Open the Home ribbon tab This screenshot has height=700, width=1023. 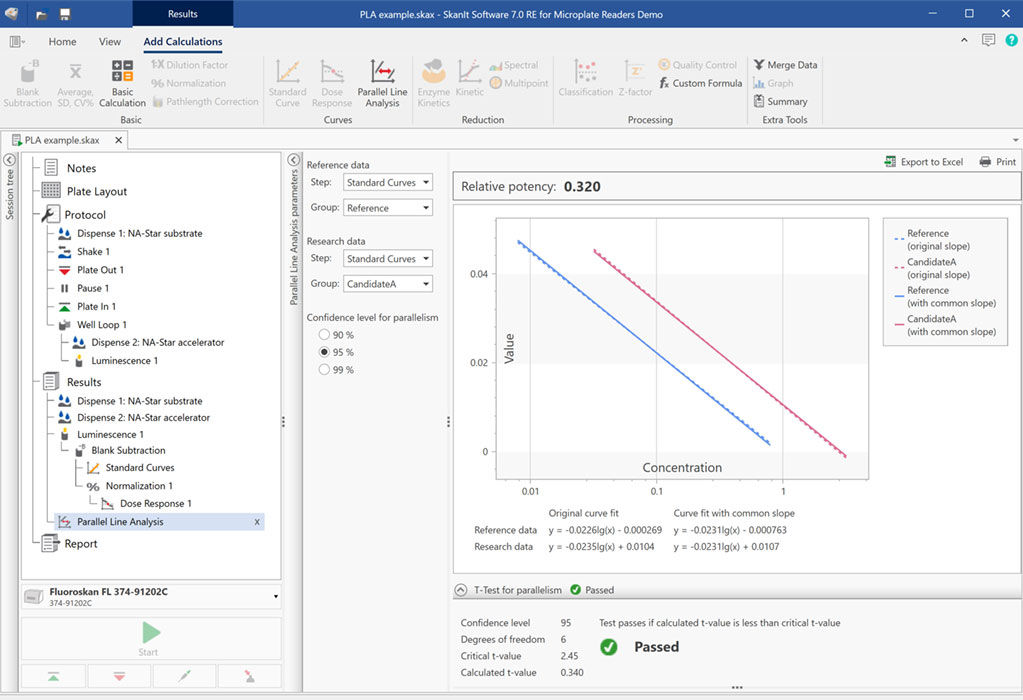coord(62,42)
